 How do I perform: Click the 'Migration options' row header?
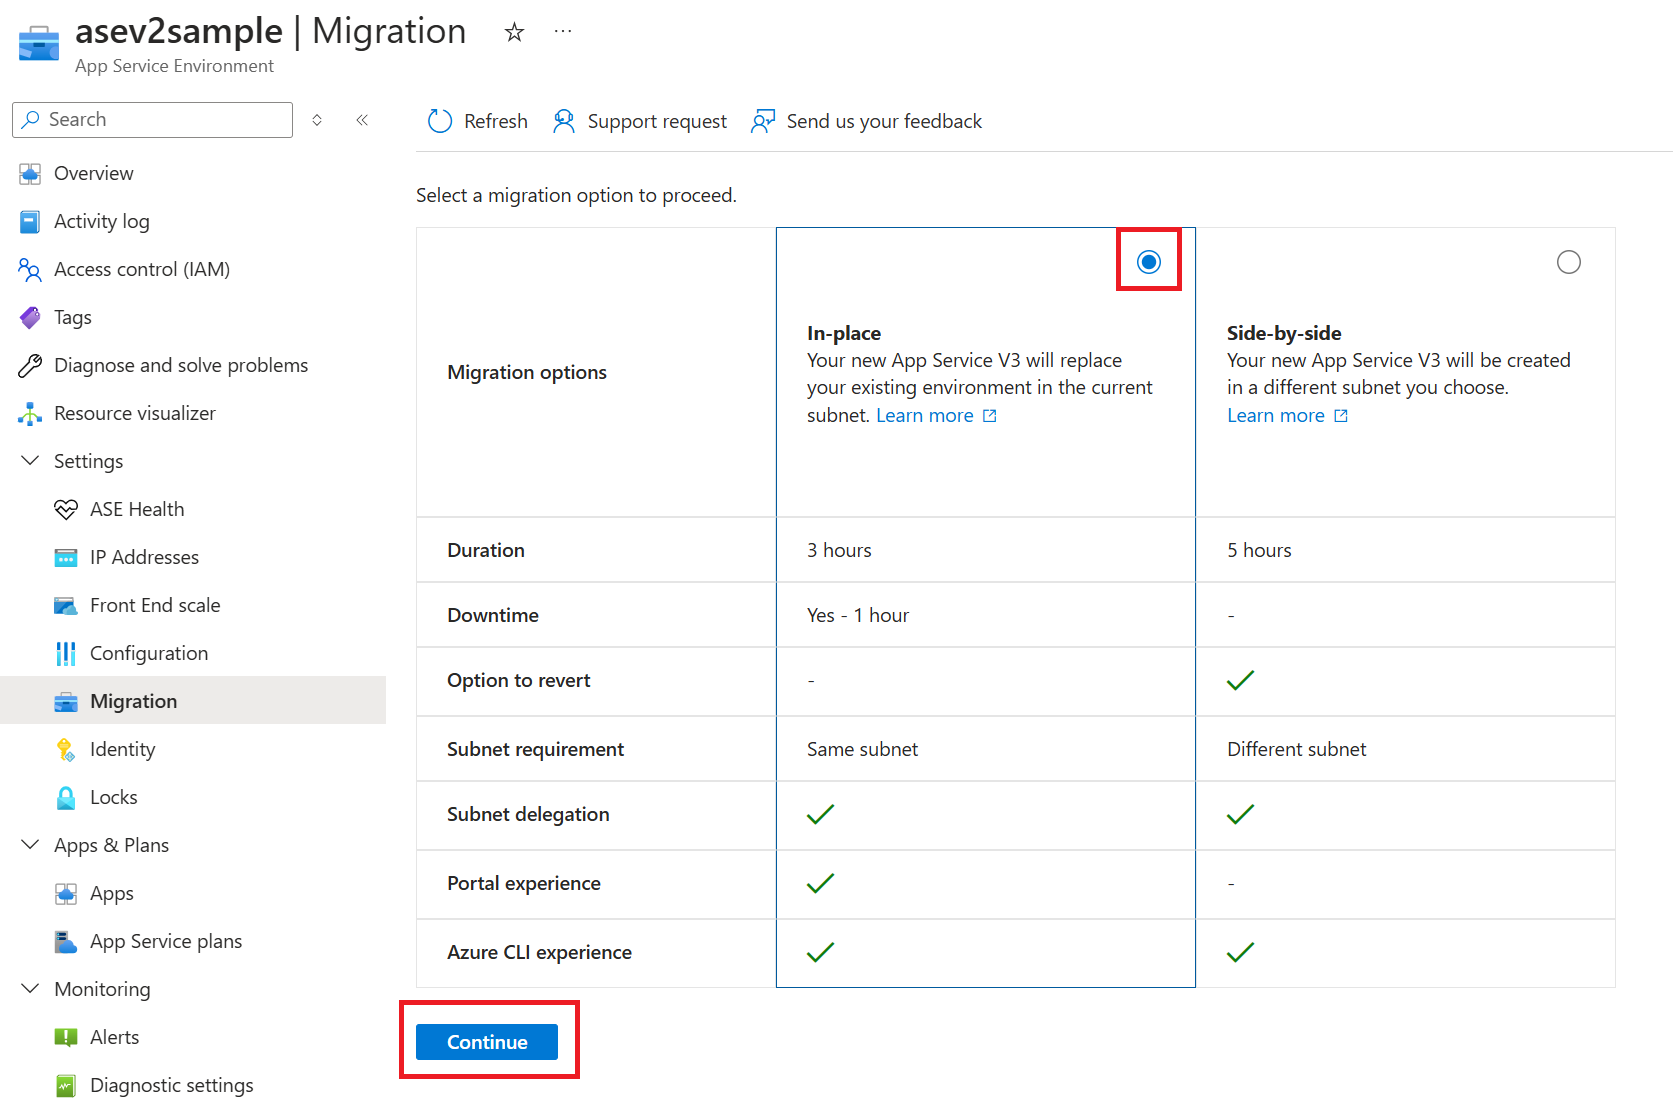[527, 372]
